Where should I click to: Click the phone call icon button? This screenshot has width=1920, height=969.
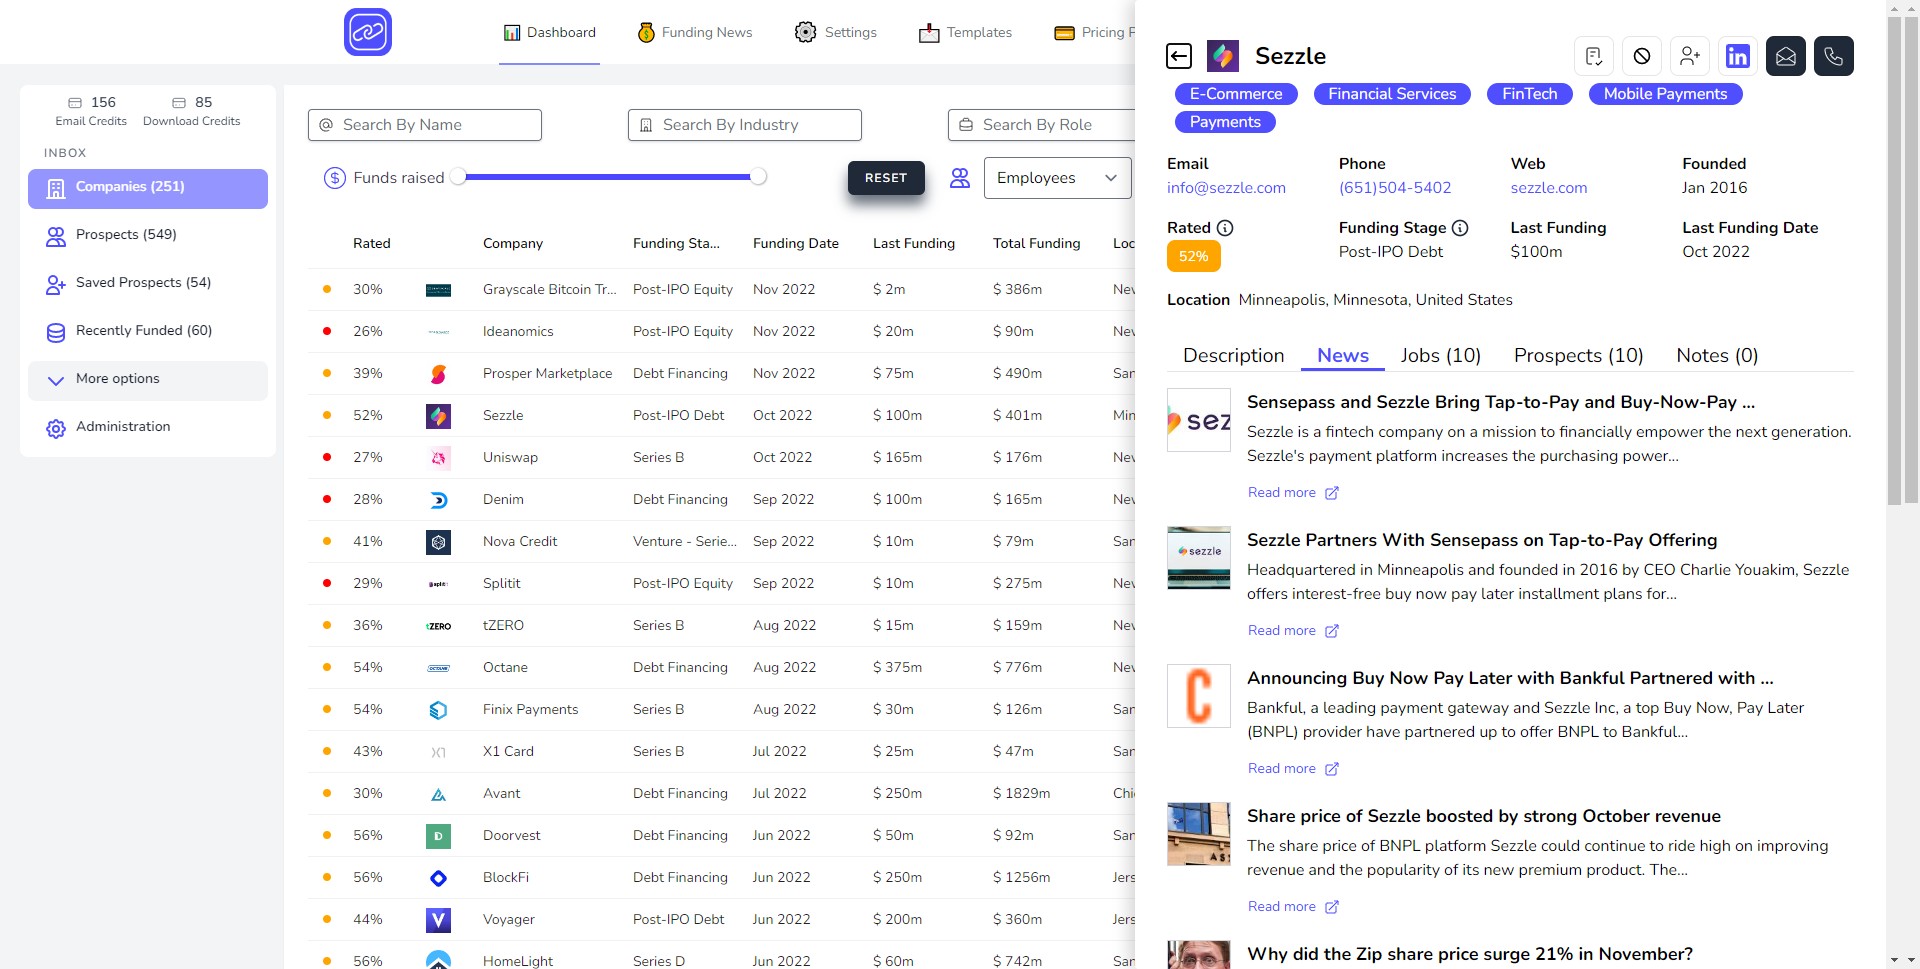tap(1834, 56)
